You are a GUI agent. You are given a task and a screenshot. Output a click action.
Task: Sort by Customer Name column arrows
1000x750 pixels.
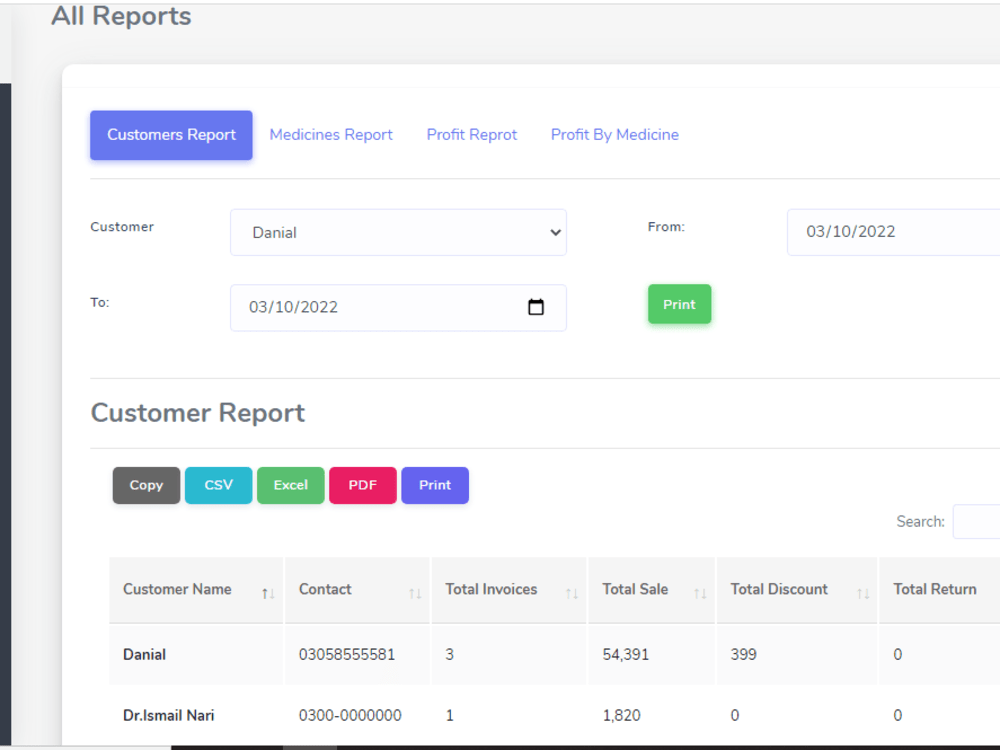[x=268, y=594]
